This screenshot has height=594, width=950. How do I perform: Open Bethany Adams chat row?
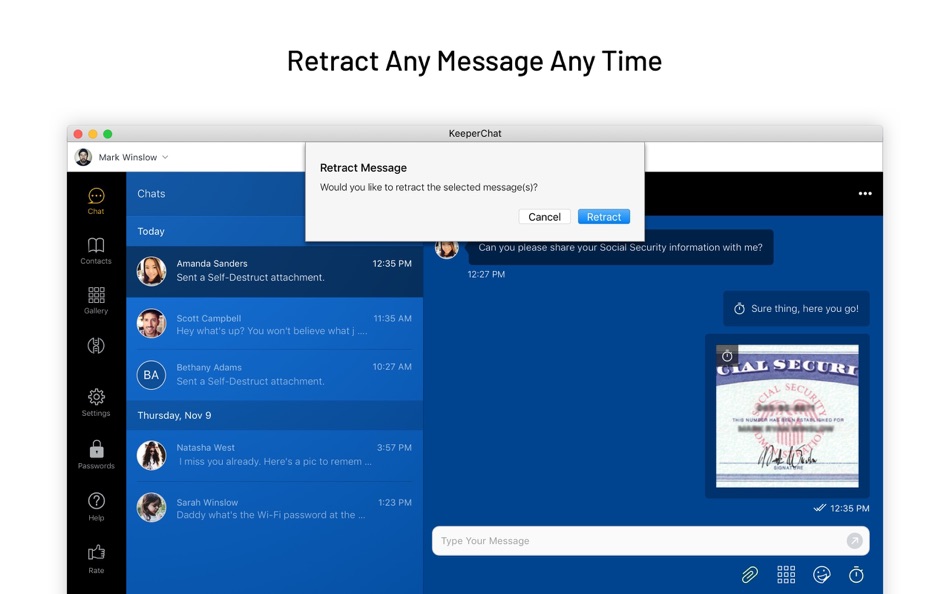pos(274,375)
